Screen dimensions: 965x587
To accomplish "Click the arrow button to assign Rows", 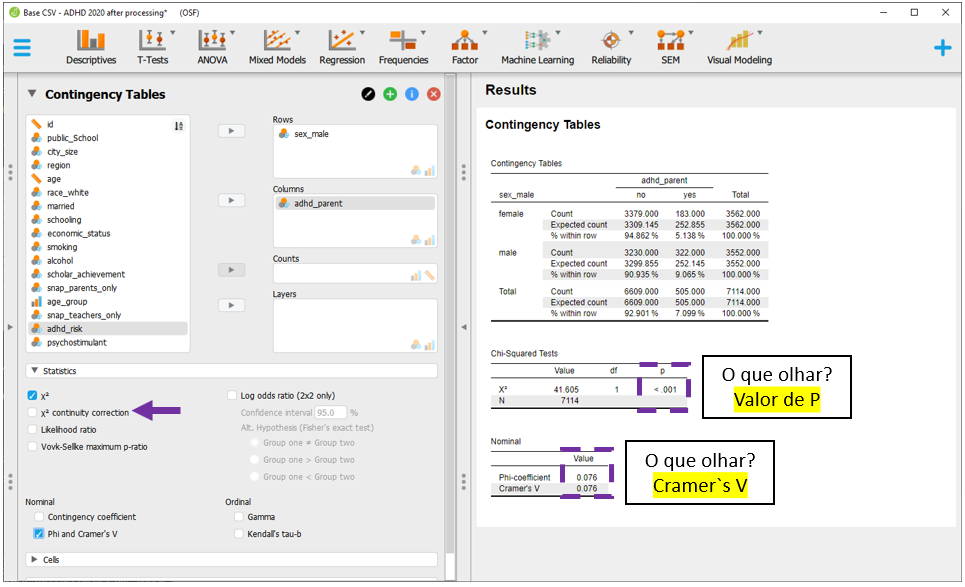I will (x=231, y=131).
